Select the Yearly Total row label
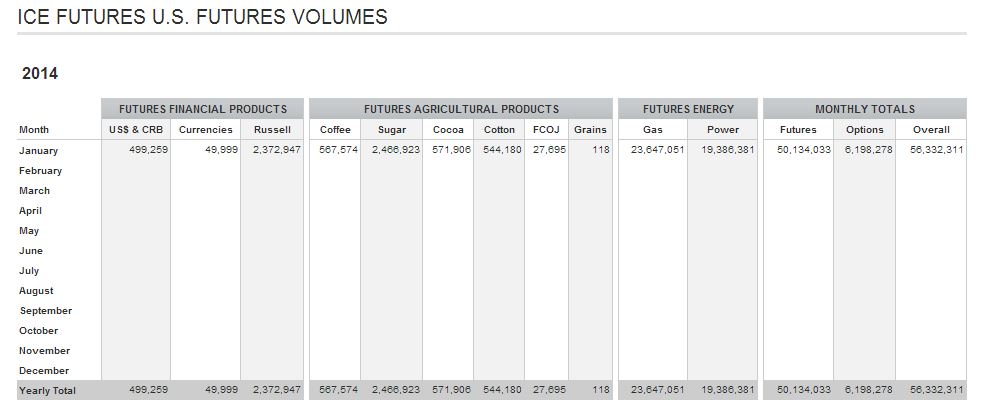982x408 pixels. [47, 390]
